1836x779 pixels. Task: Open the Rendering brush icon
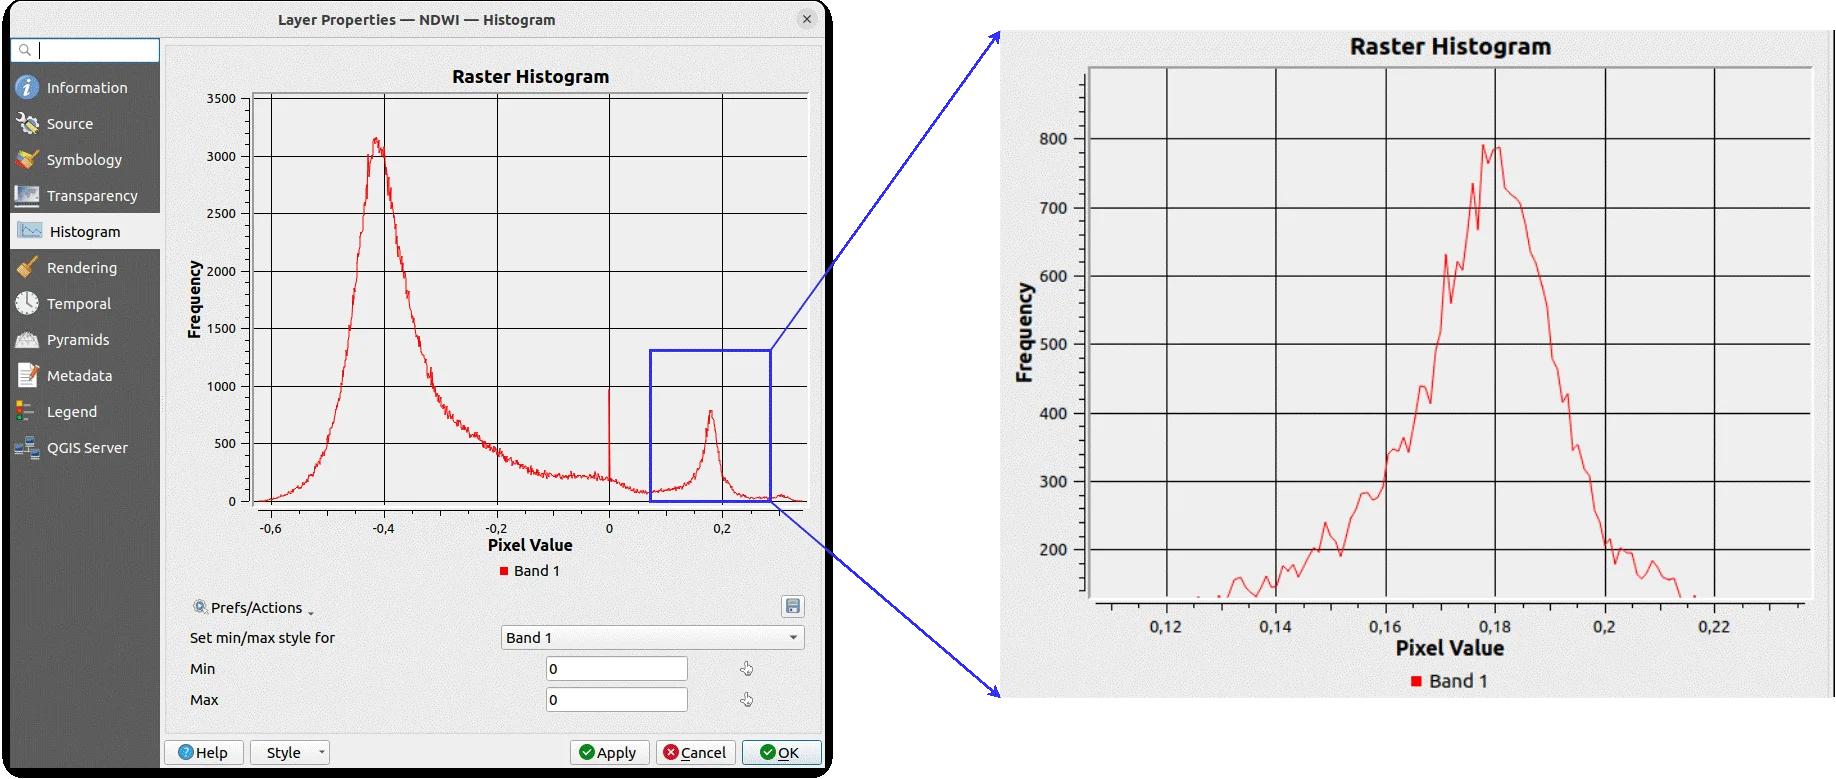tap(27, 268)
